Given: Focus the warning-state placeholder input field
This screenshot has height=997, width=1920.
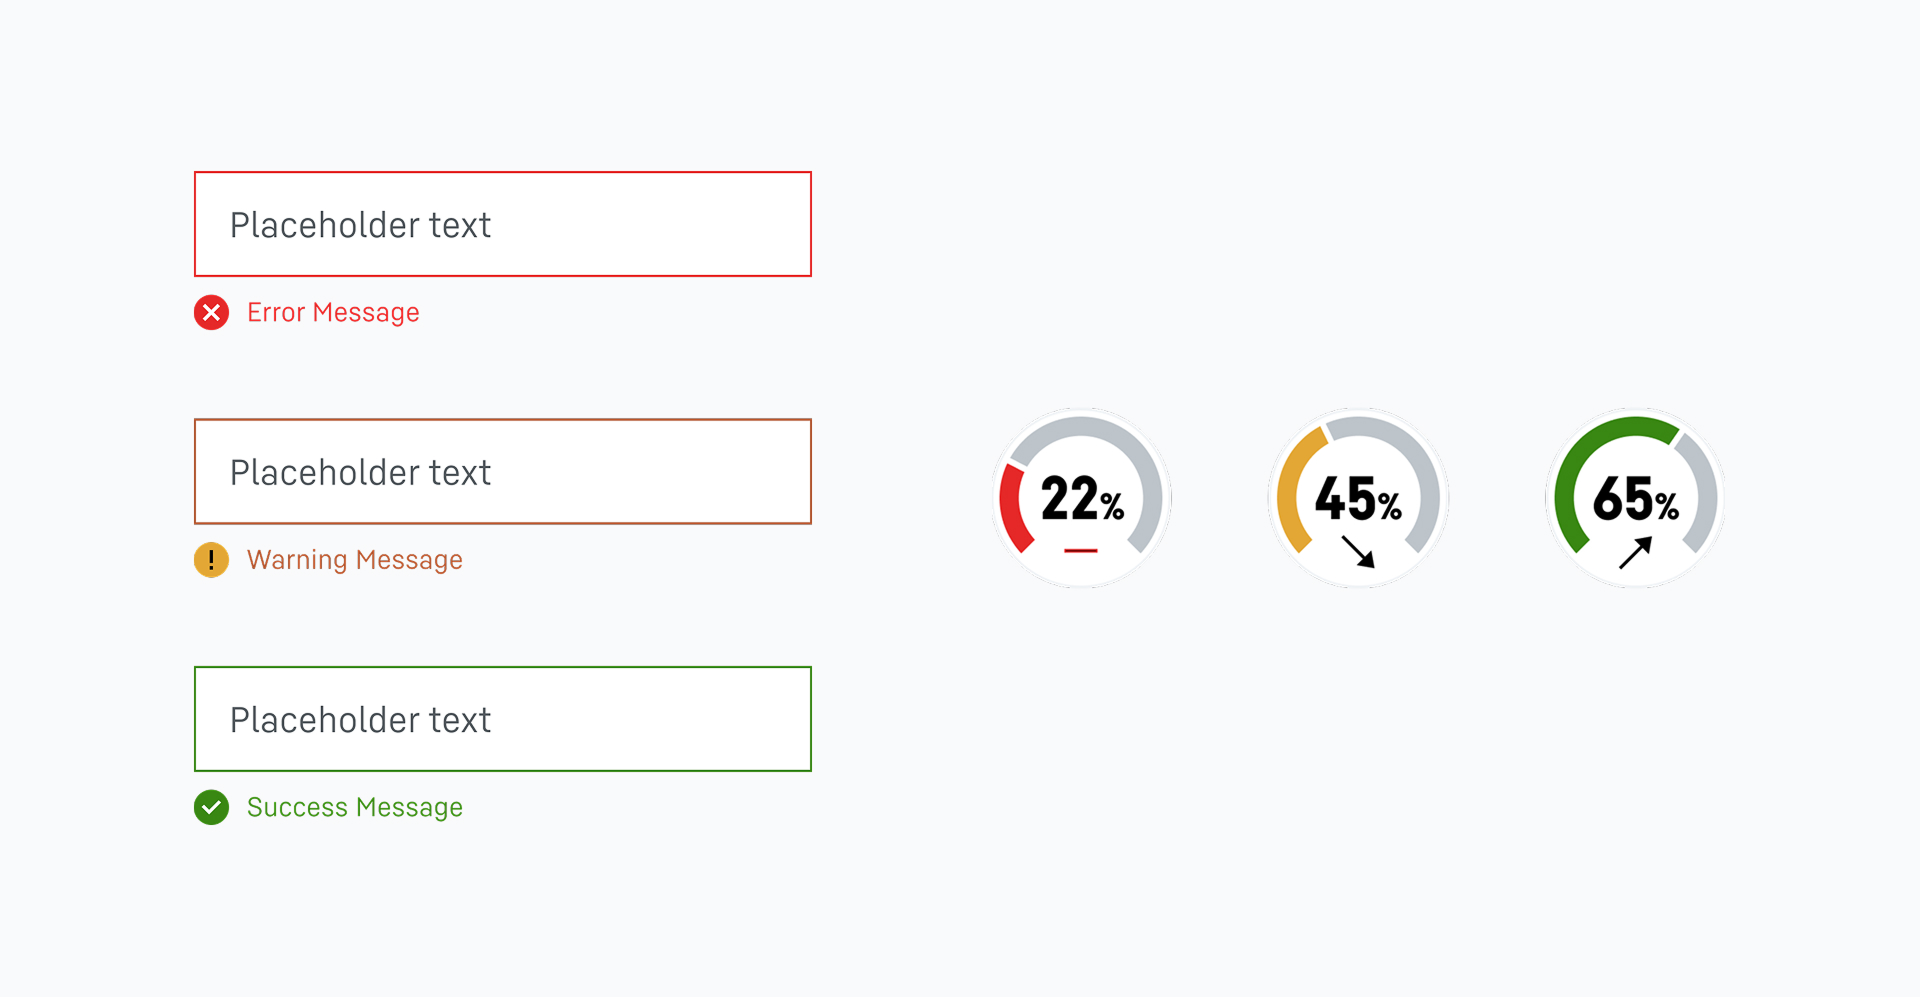Looking at the screenshot, I should click(x=502, y=471).
